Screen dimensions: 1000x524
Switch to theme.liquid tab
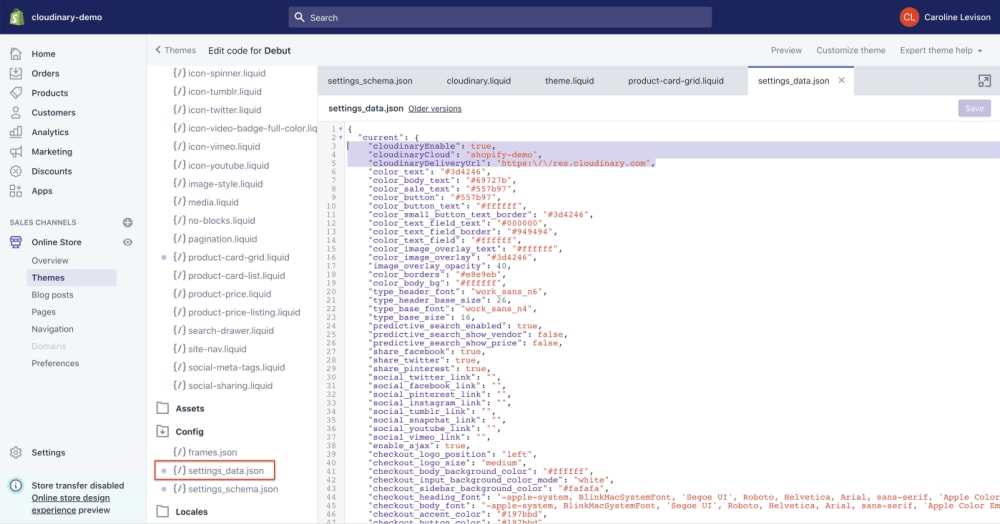coord(569,81)
